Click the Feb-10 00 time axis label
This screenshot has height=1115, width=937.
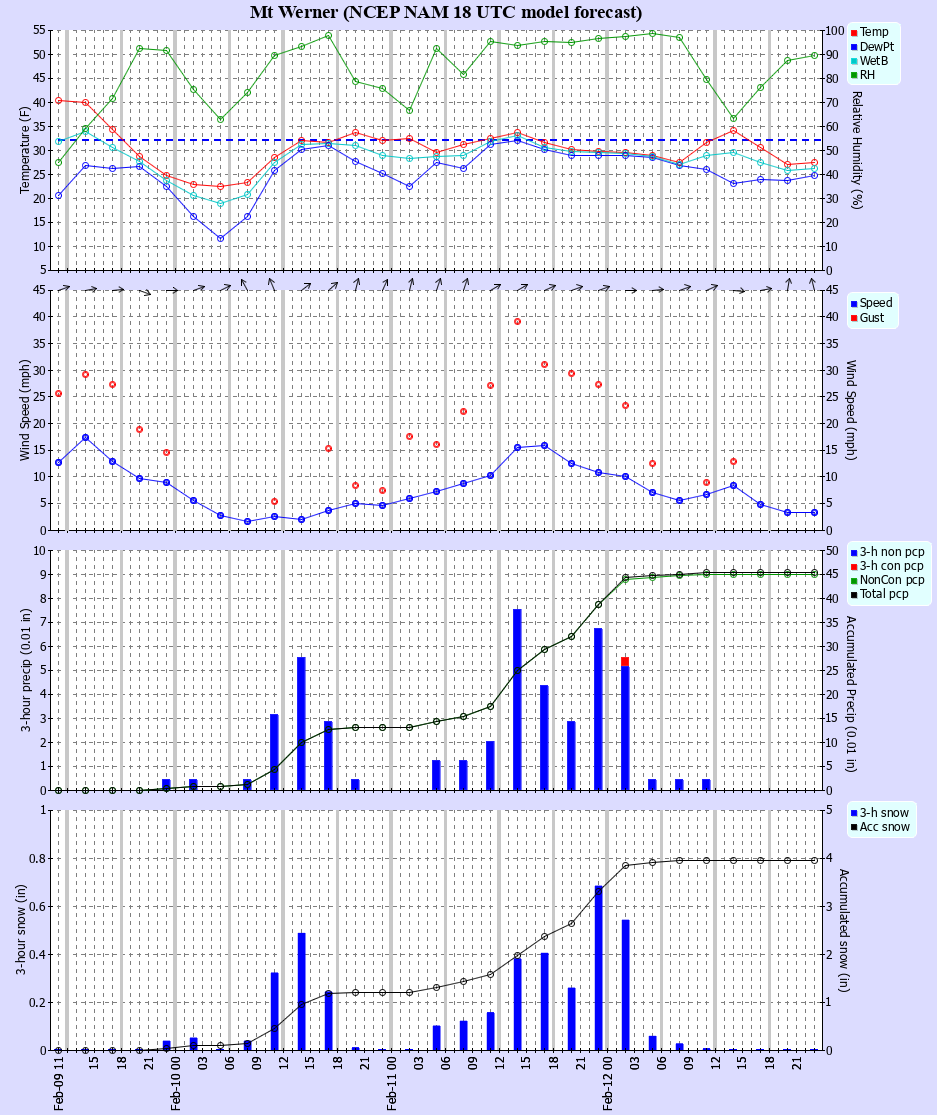click(x=176, y=1084)
